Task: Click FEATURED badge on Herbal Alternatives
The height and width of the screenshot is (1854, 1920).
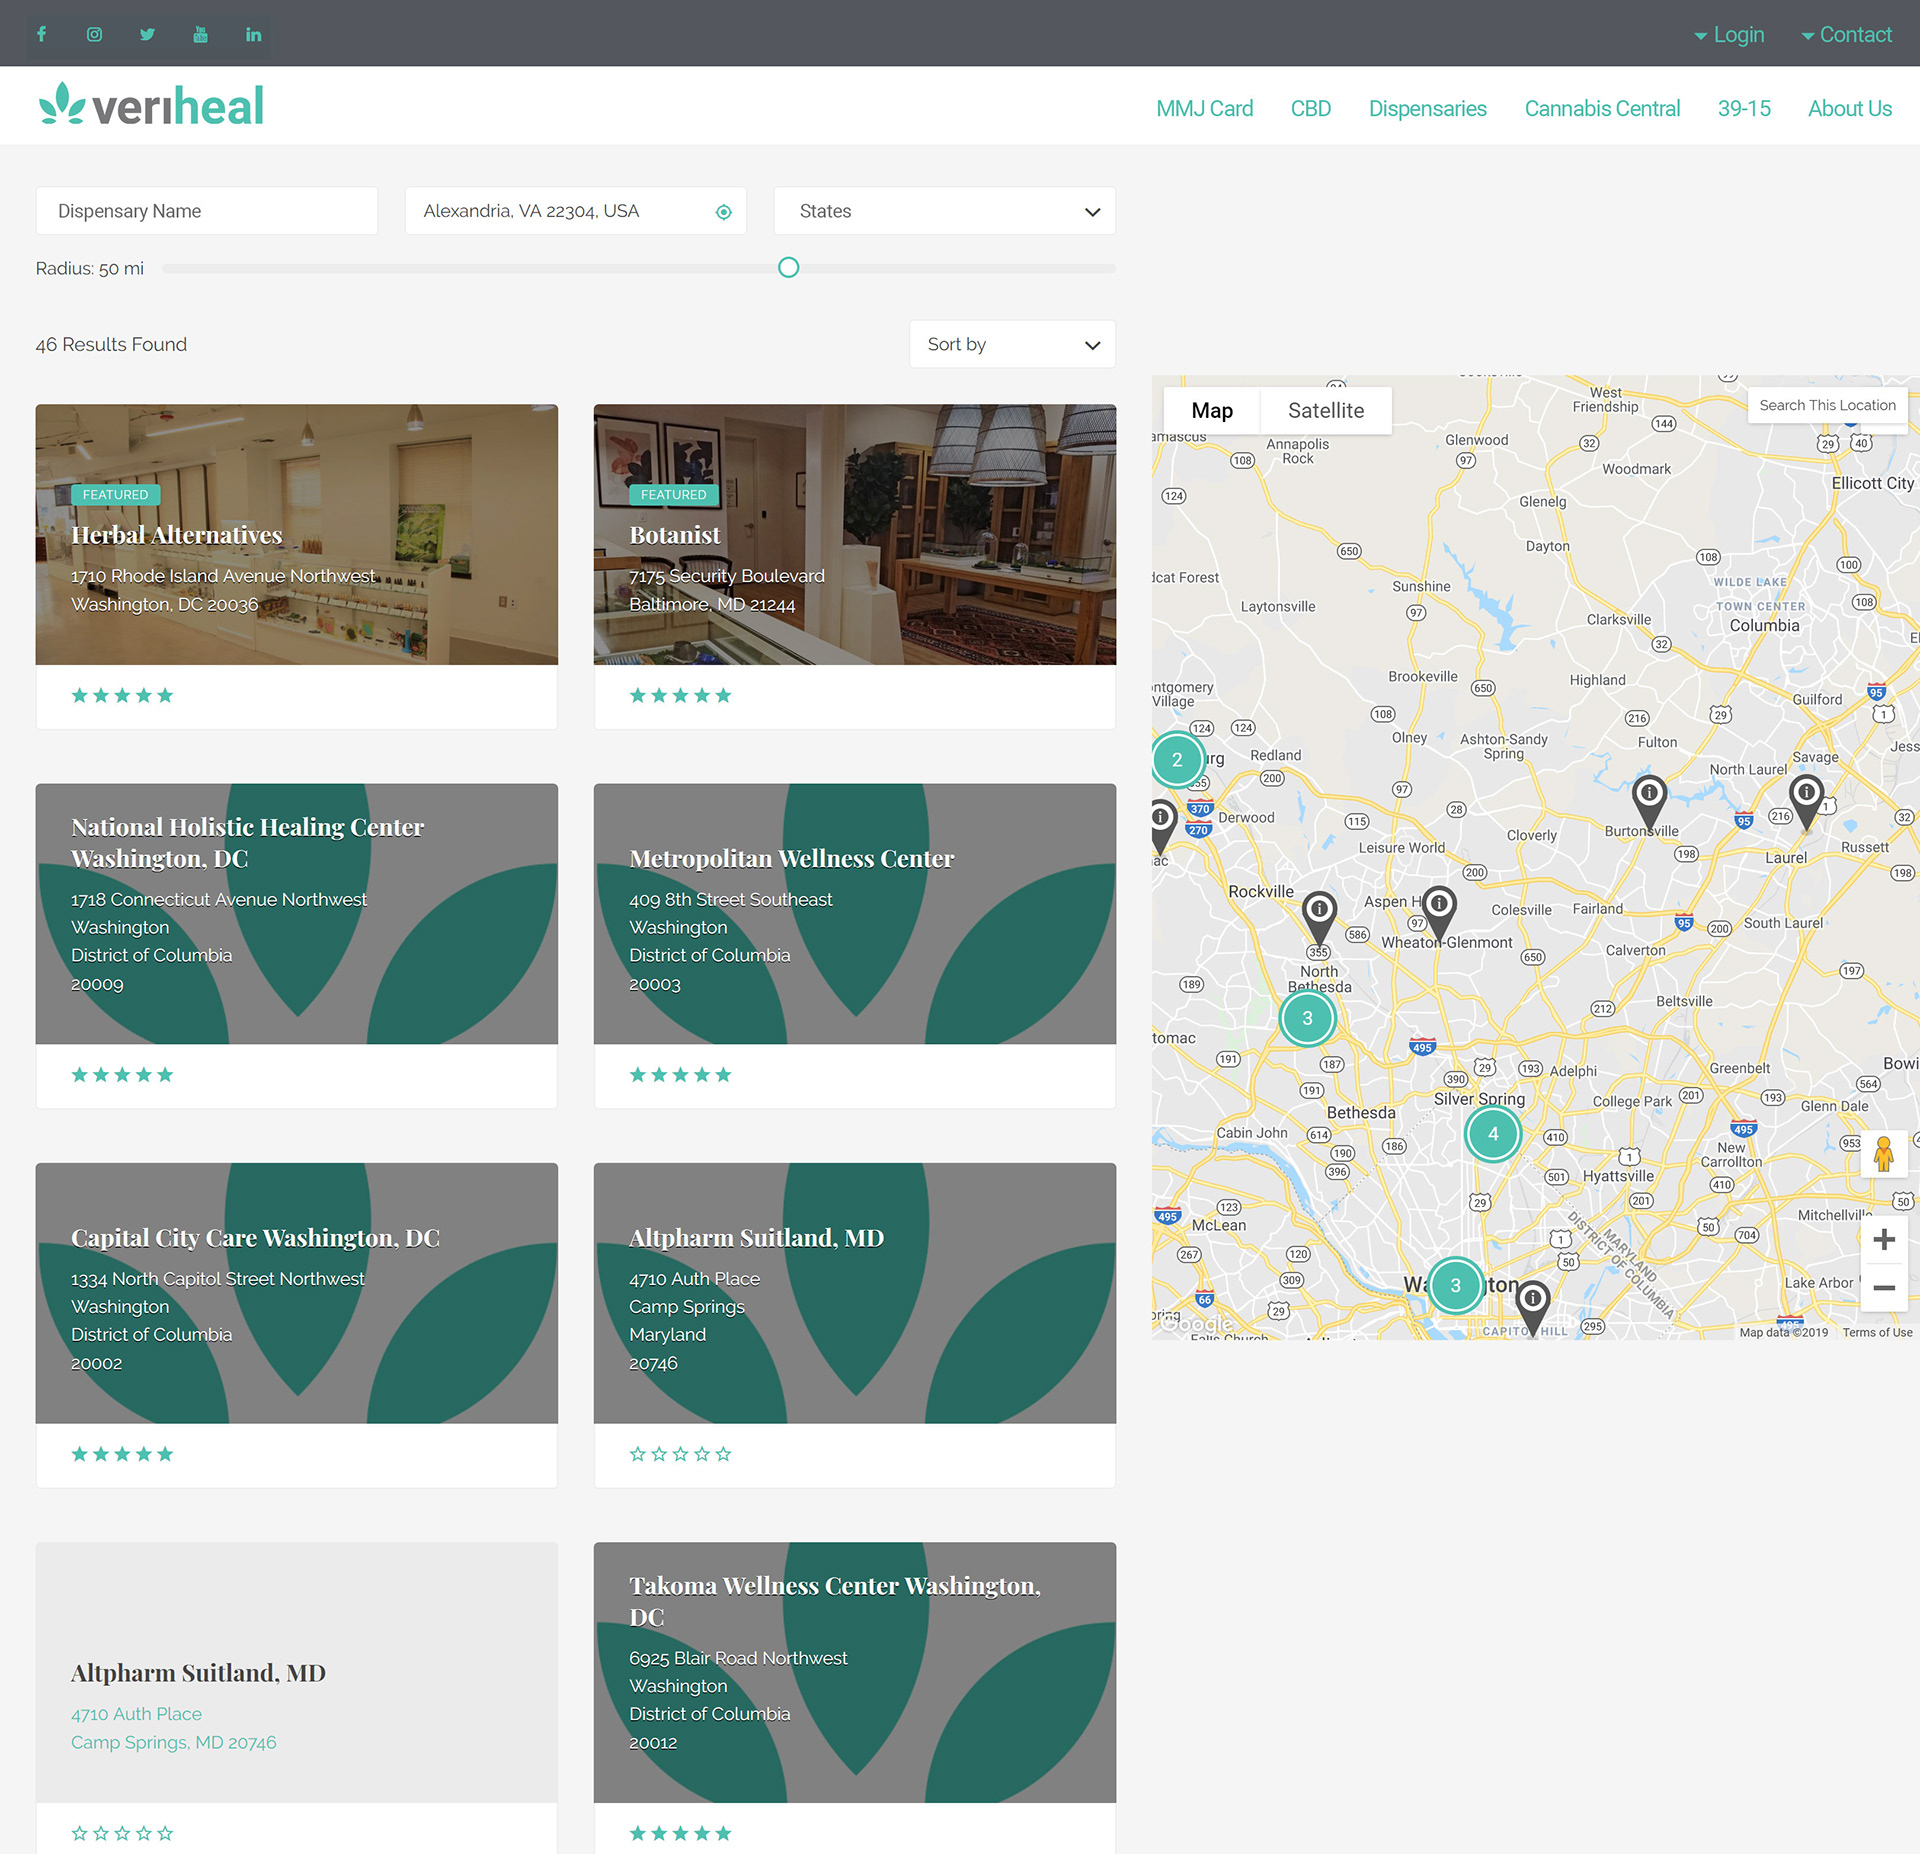Action: (115, 495)
